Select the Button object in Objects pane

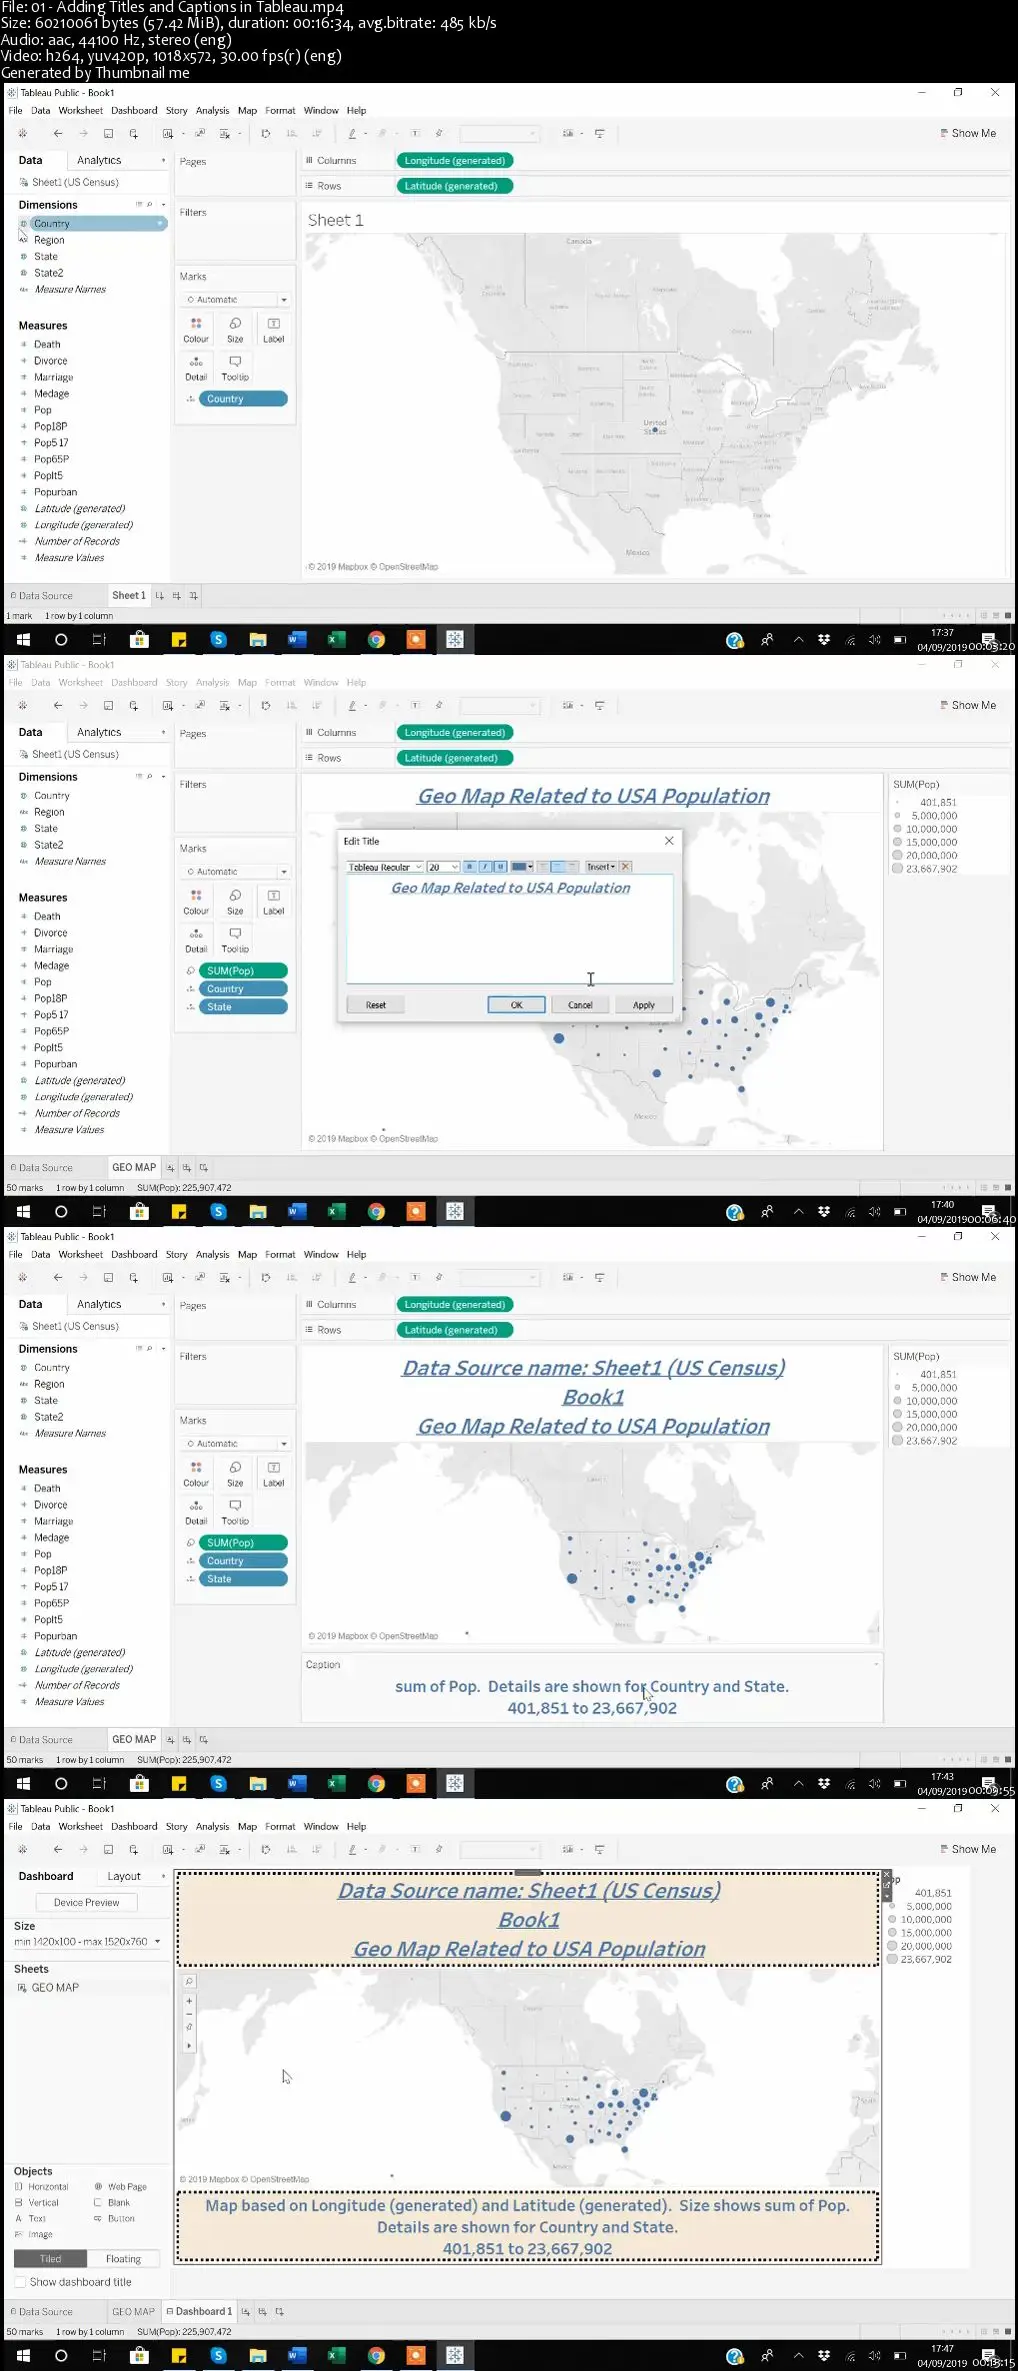114,2219
